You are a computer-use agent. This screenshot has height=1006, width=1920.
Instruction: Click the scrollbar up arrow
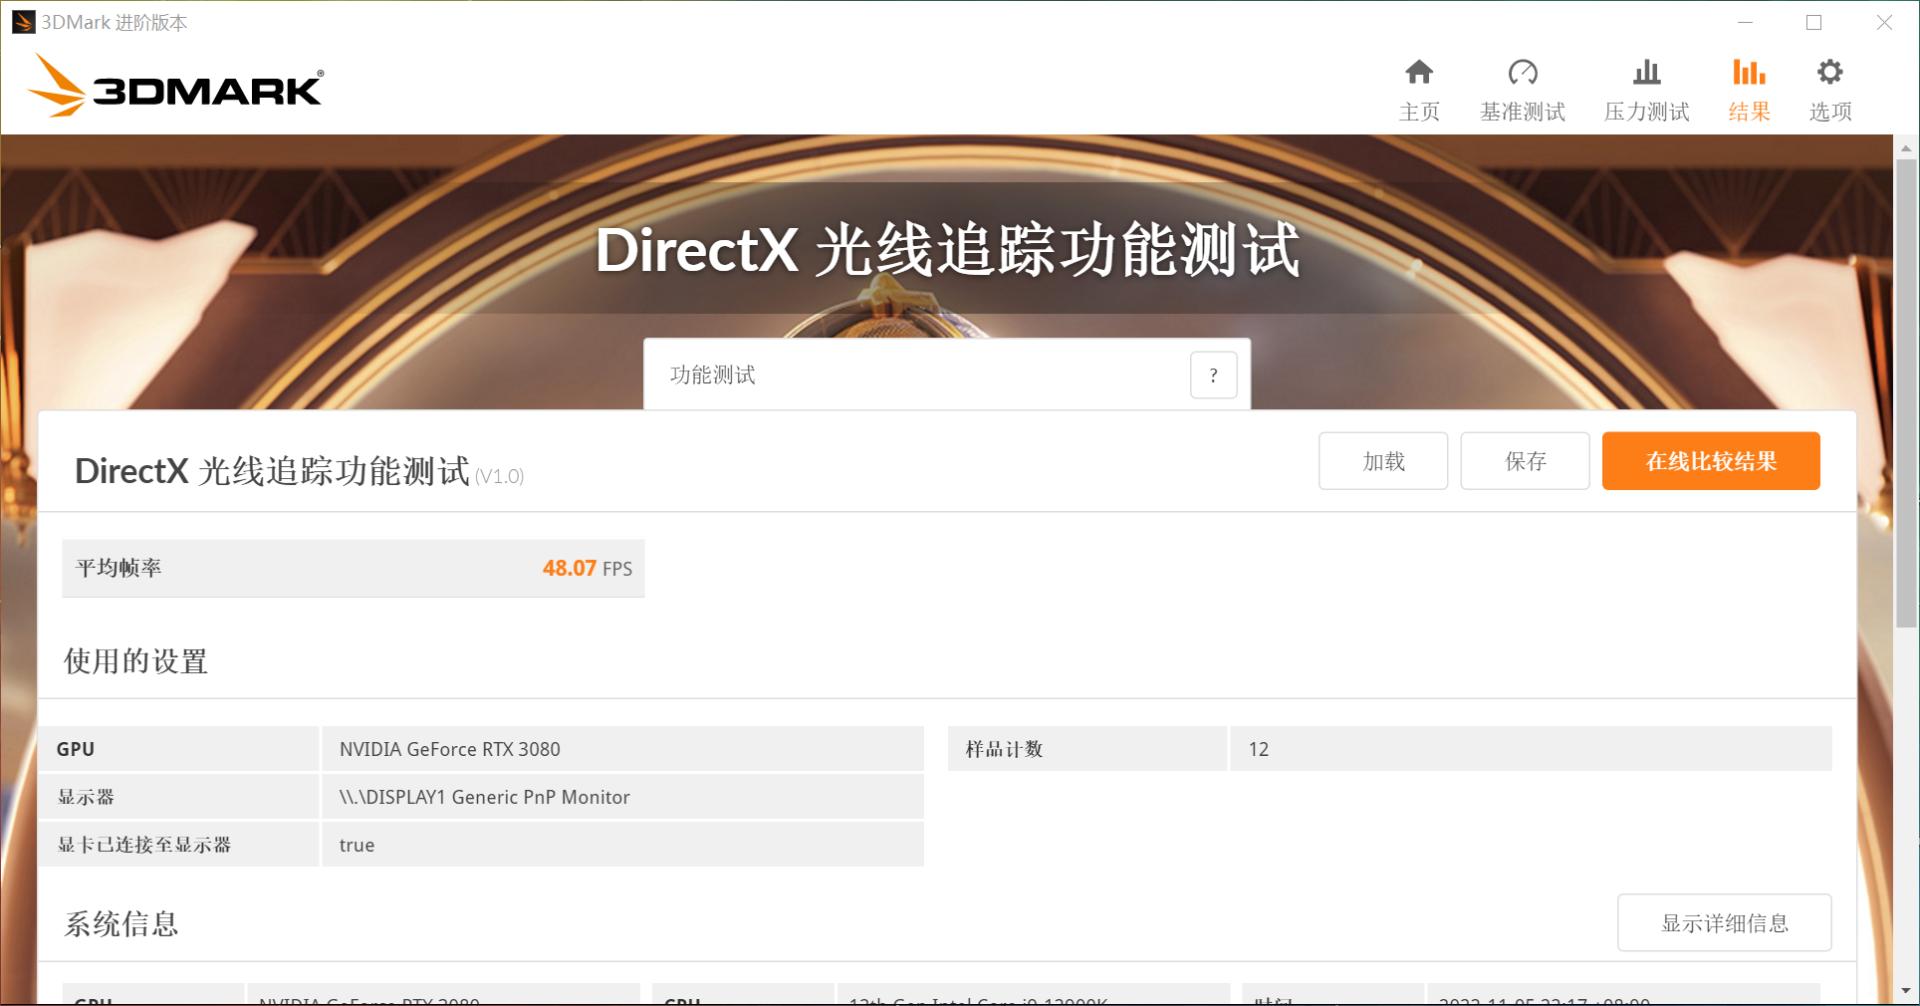tap(1906, 148)
